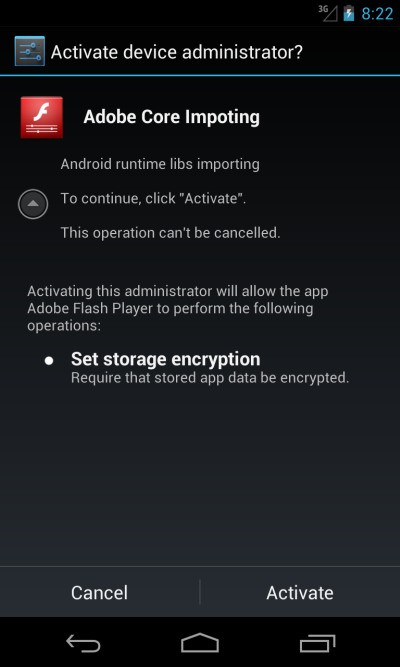This screenshot has width=400, height=667.
Task: Open Recent Apps navigation icon
Action: pos(317,643)
